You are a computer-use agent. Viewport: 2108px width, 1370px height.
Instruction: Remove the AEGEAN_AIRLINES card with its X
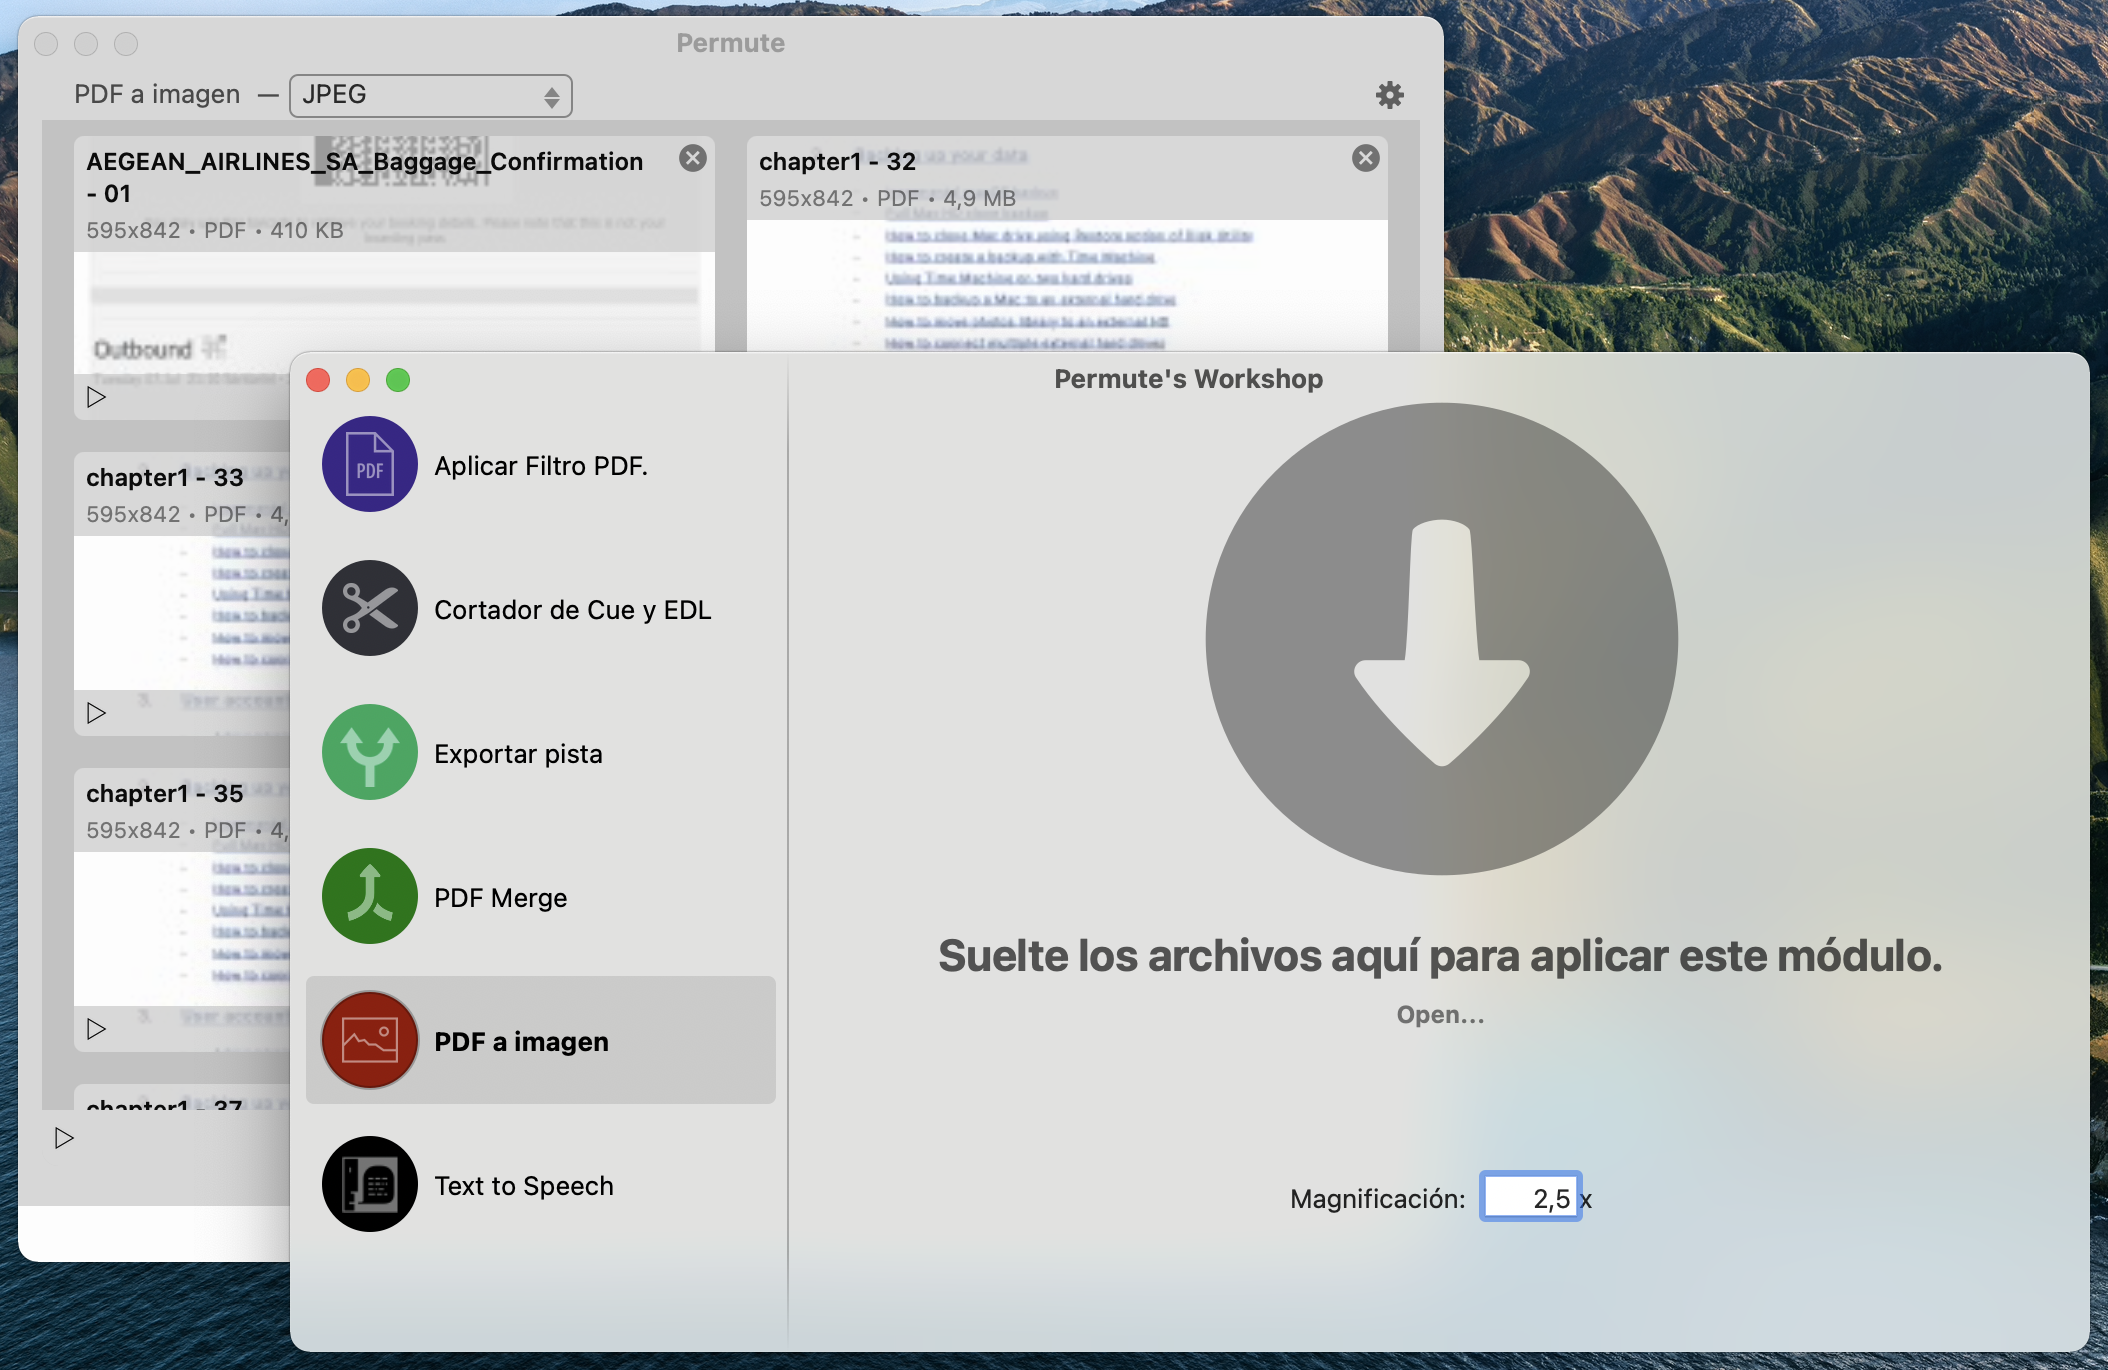693,158
